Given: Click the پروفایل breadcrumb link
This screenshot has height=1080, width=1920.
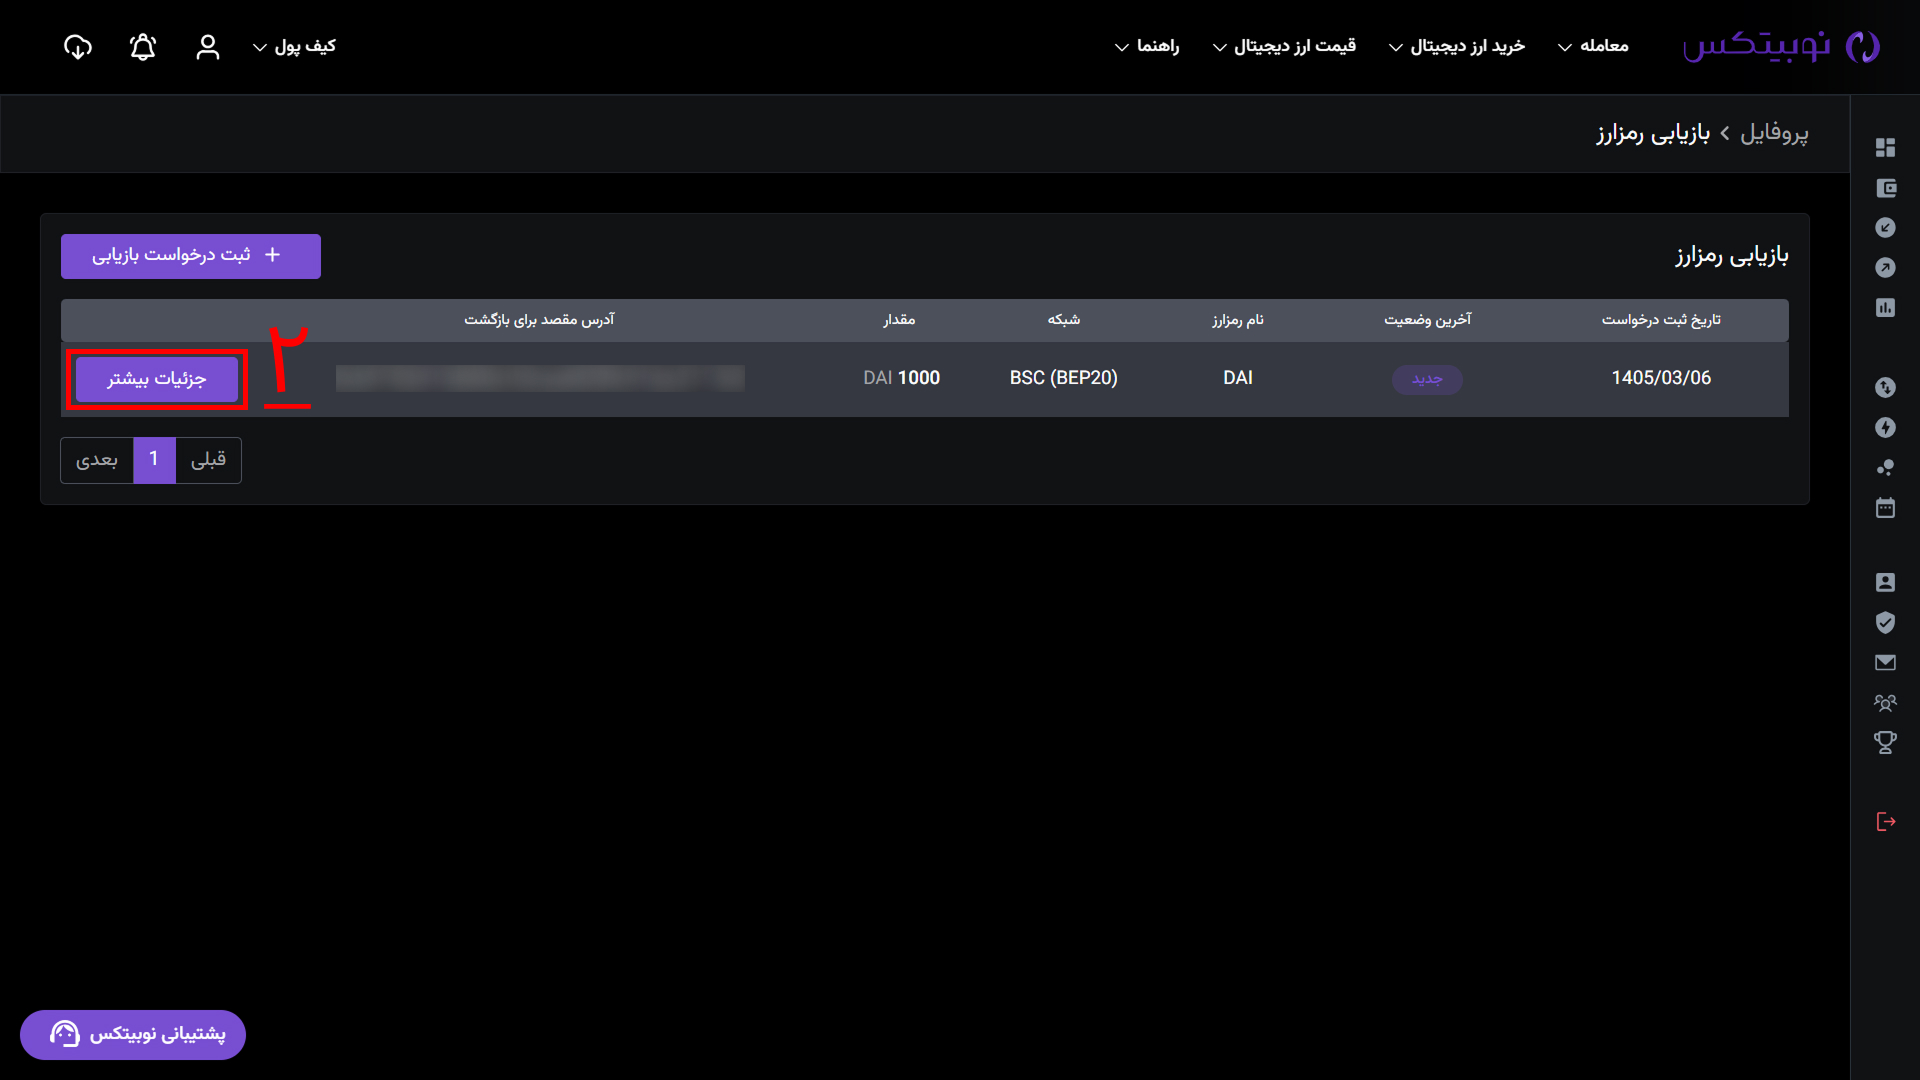Looking at the screenshot, I should coord(1774,133).
